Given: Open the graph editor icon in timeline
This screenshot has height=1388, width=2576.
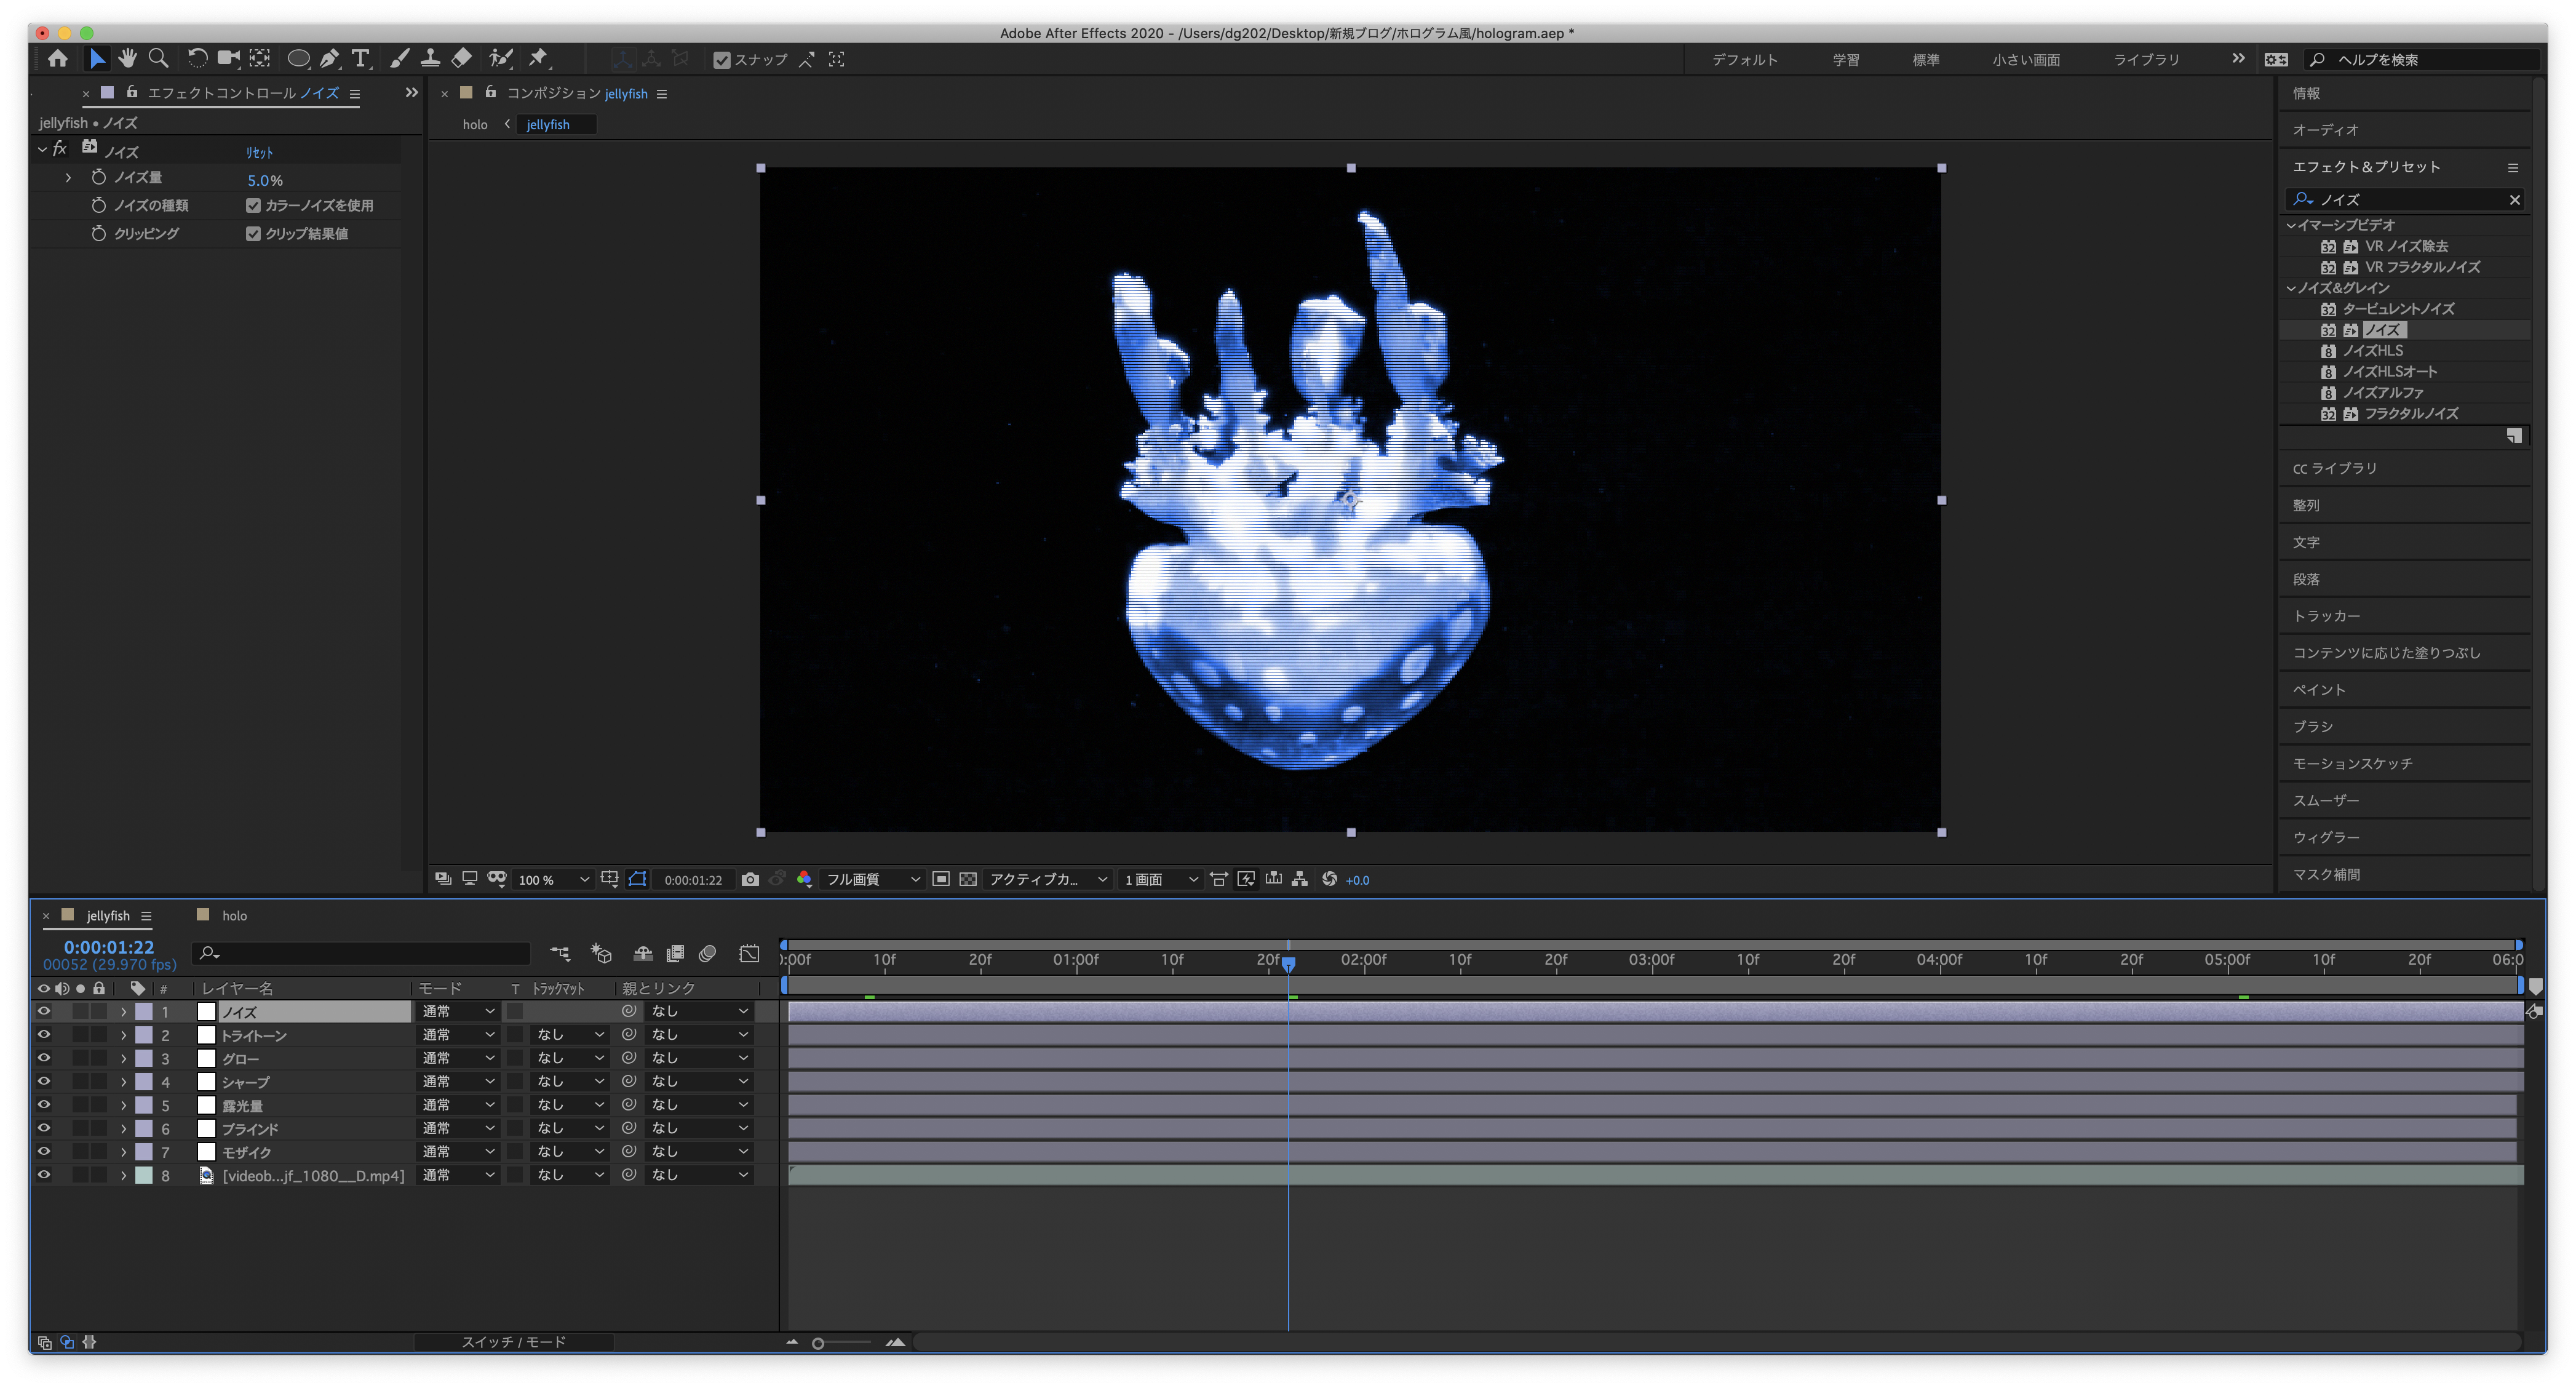Looking at the screenshot, I should 749,954.
